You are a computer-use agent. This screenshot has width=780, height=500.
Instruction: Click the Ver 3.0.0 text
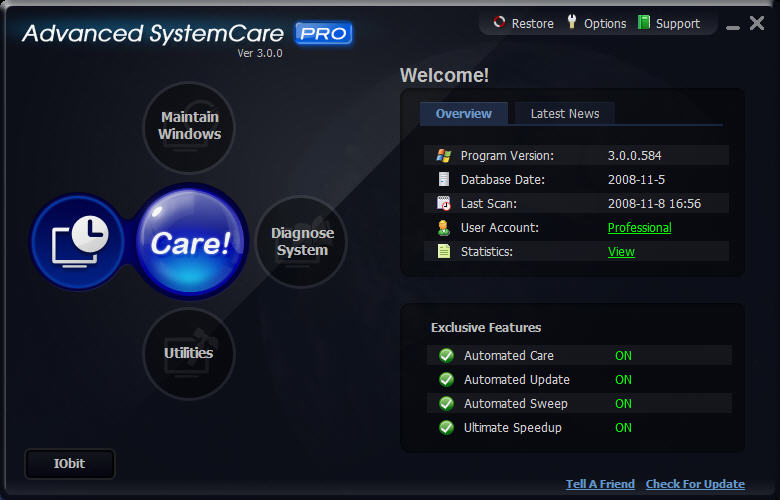pos(260,53)
